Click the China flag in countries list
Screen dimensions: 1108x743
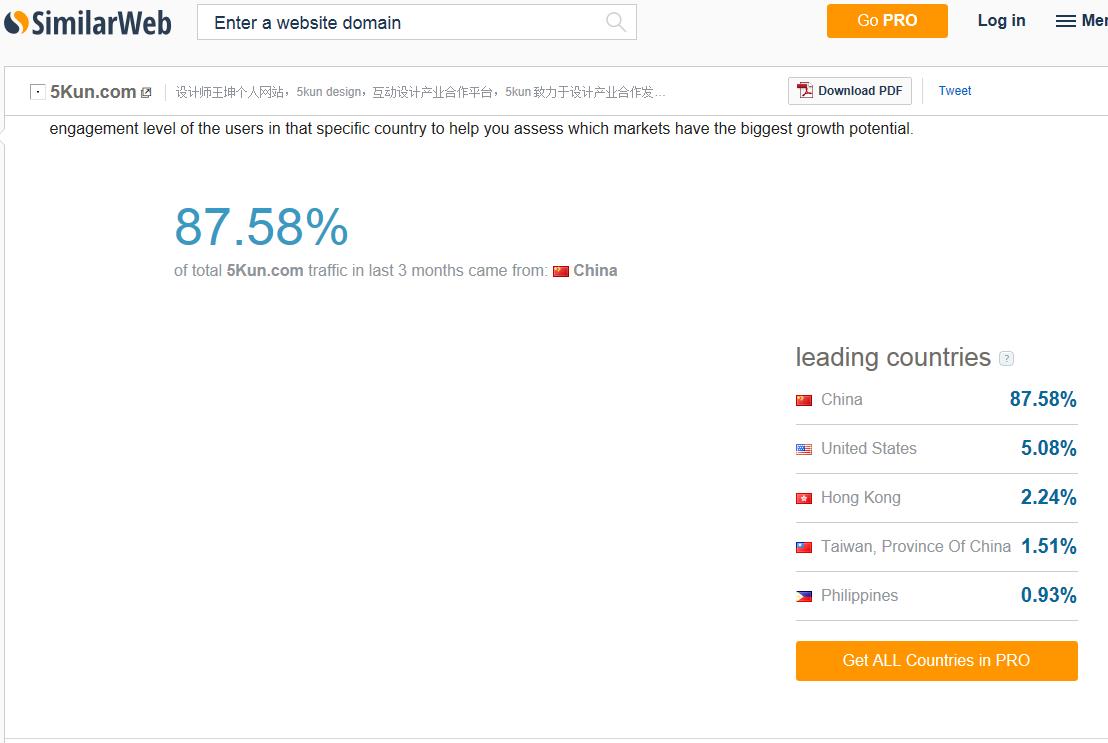(803, 400)
